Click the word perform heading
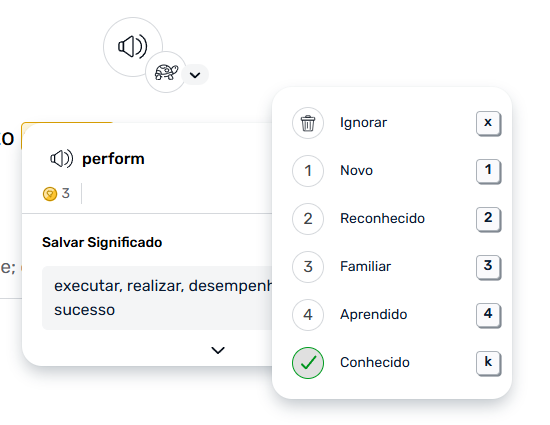This screenshot has height=425, width=550. [x=113, y=159]
